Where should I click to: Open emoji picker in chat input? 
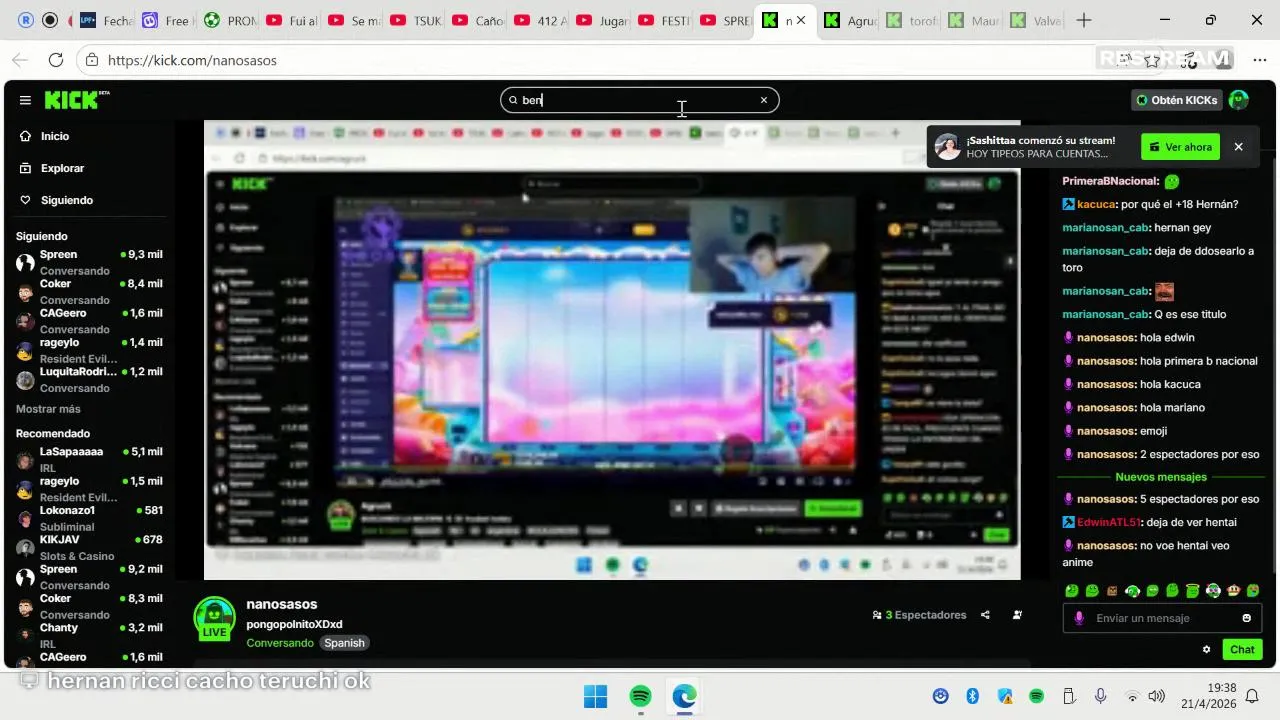tap(1246, 618)
